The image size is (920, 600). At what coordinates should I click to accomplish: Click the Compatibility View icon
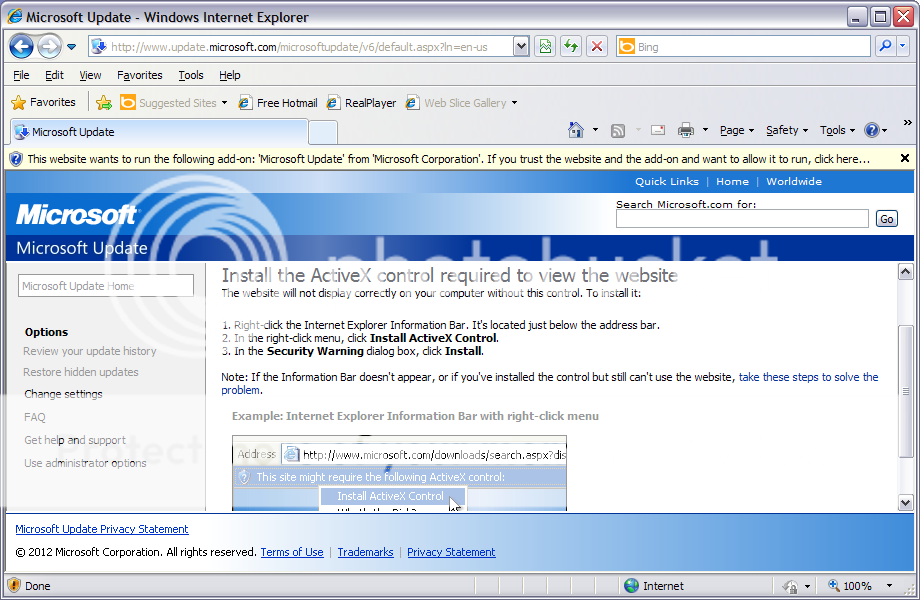pyautogui.click(x=545, y=46)
